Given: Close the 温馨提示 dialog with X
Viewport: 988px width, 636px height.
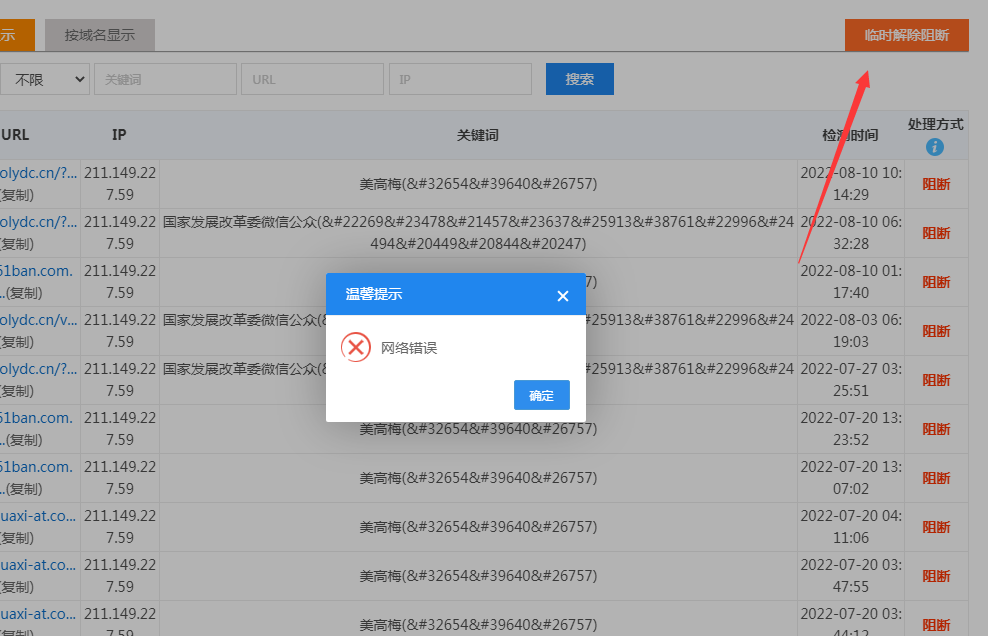Looking at the screenshot, I should pyautogui.click(x=562, y=296).
